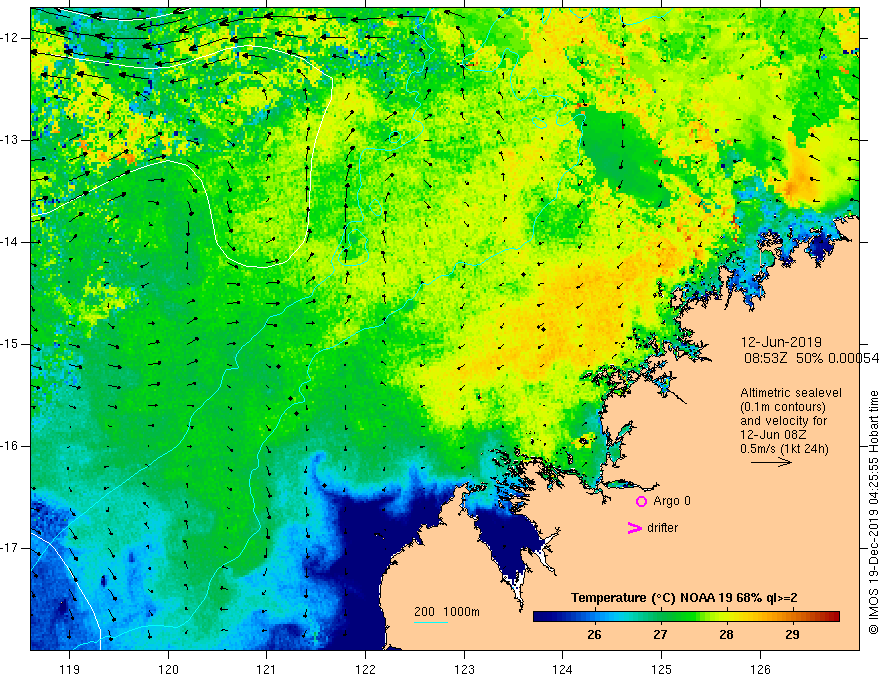The image size is (880, 680).
Task: Click longitude label 122 on bottom axis
Action: tap(365, 669)
